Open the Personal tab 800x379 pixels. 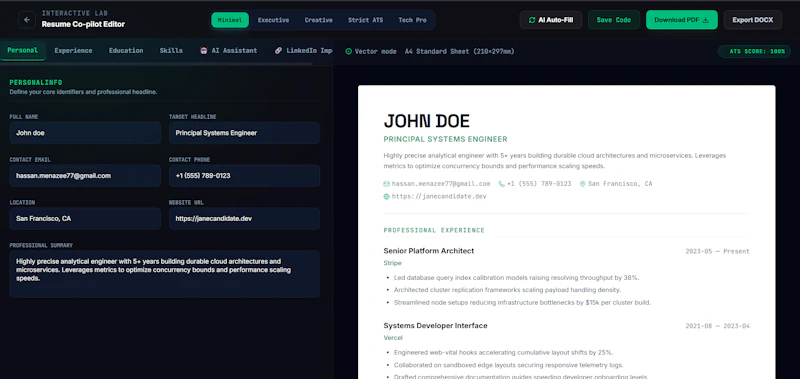point(22,50)
